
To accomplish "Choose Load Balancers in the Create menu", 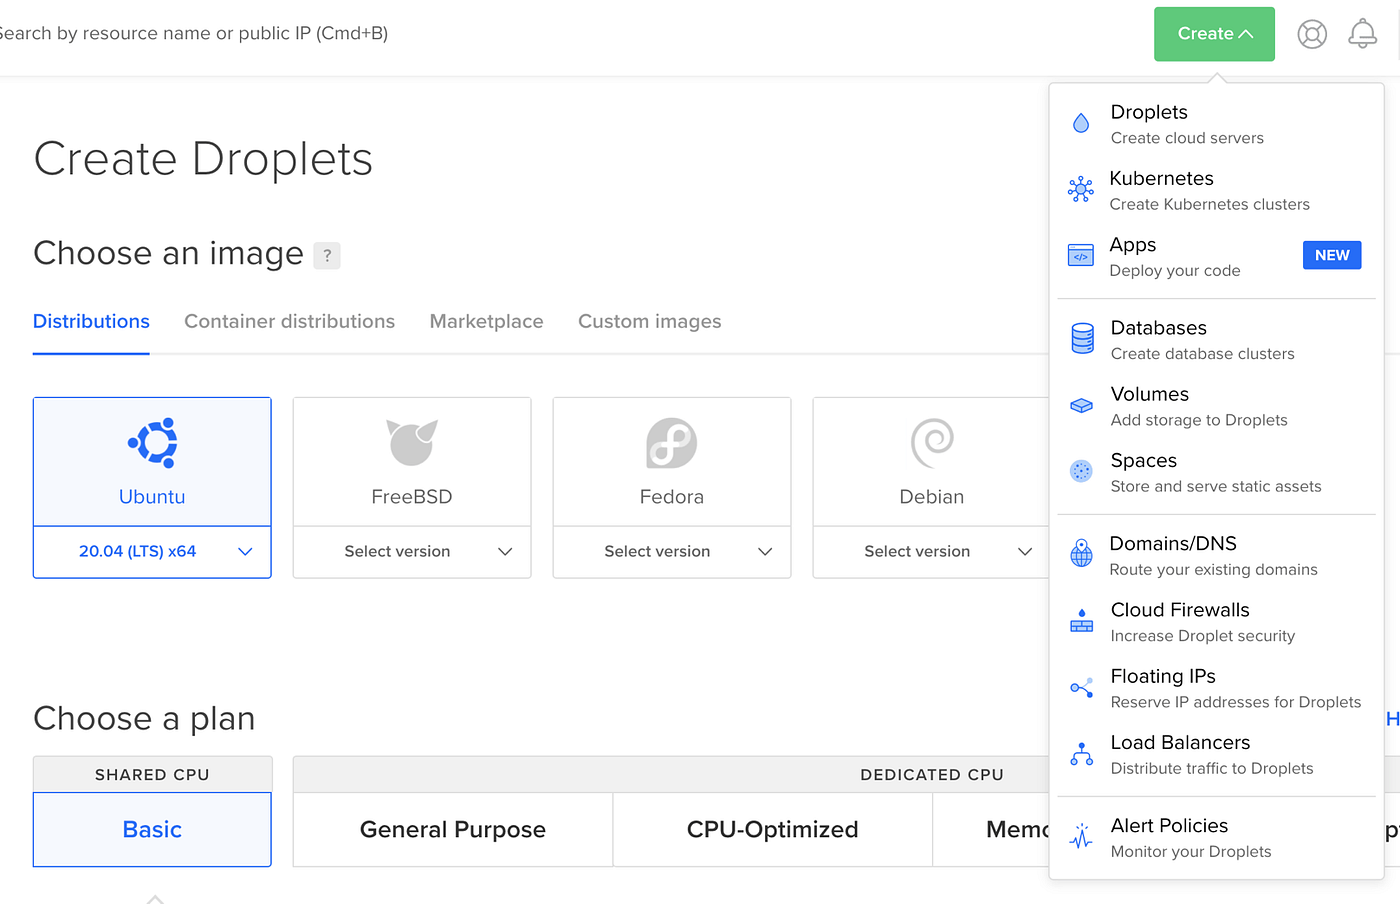I will [1216, 754].
